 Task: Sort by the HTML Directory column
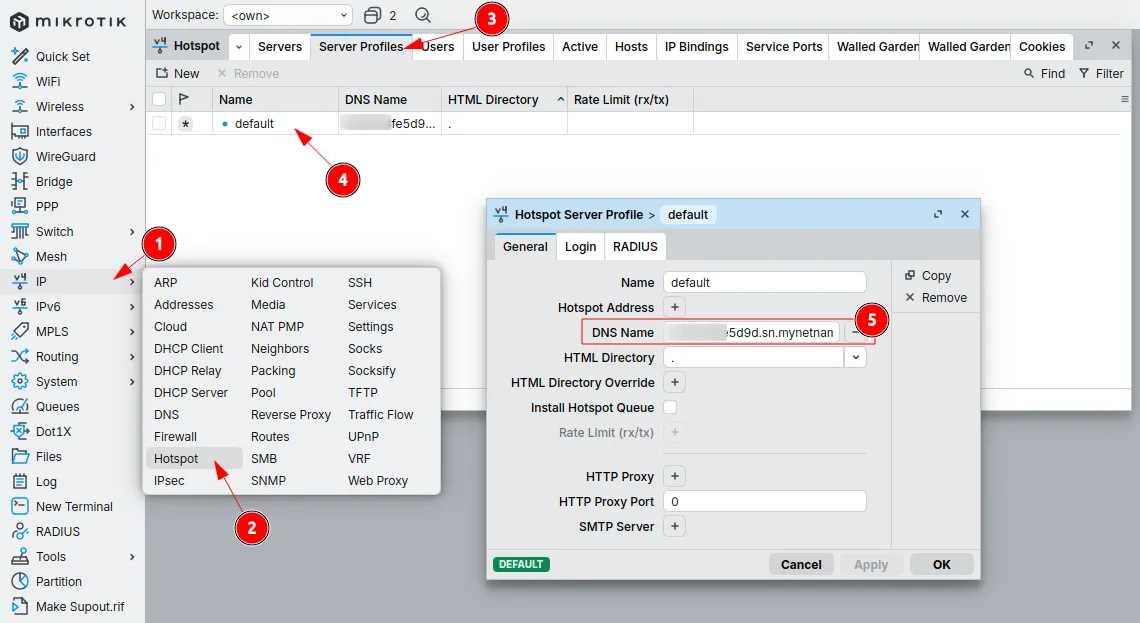pyautogui.click(x=504, y=100)
